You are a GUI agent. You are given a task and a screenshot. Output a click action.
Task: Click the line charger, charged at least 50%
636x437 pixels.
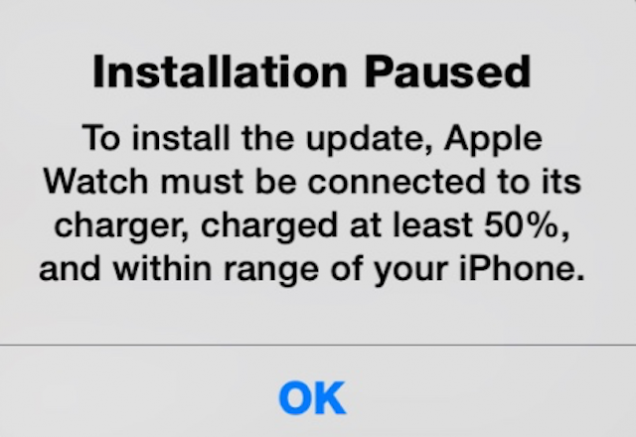click(312, 227)
